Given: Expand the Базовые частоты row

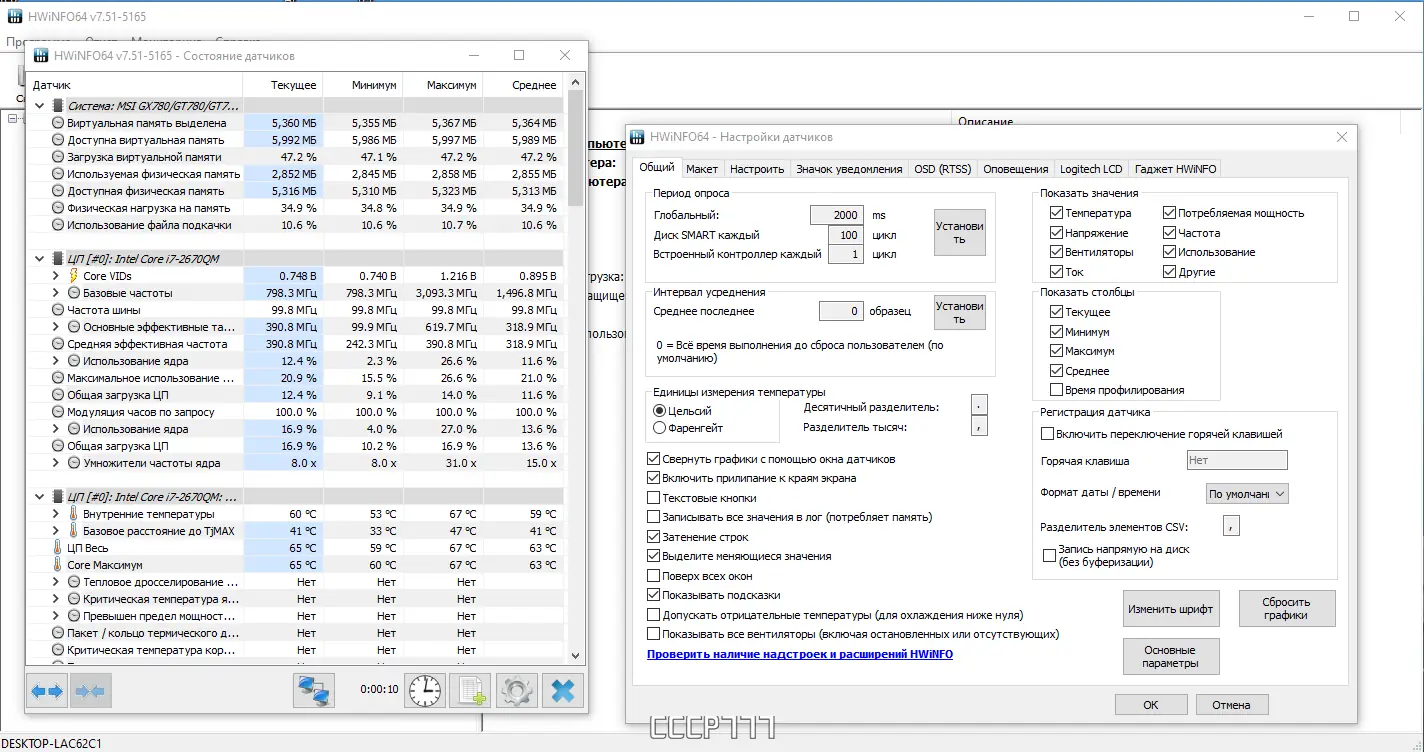Looking at the screenshot, I should (56, 293).
